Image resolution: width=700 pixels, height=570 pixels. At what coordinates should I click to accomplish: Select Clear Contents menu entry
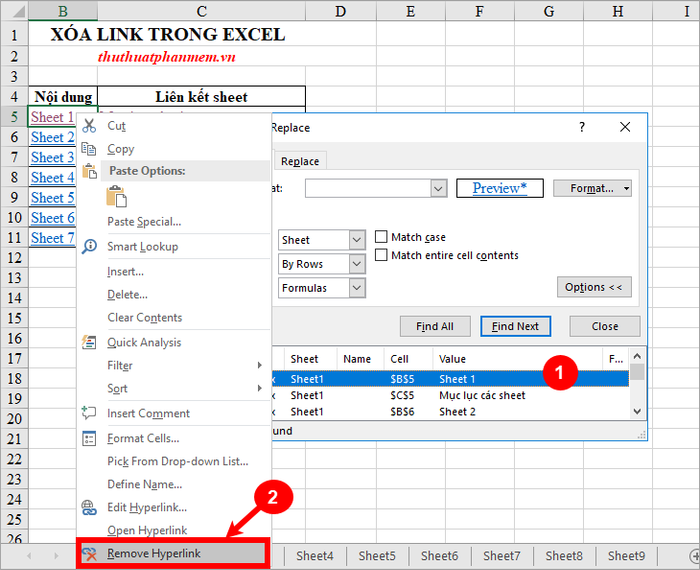(174, 317)
